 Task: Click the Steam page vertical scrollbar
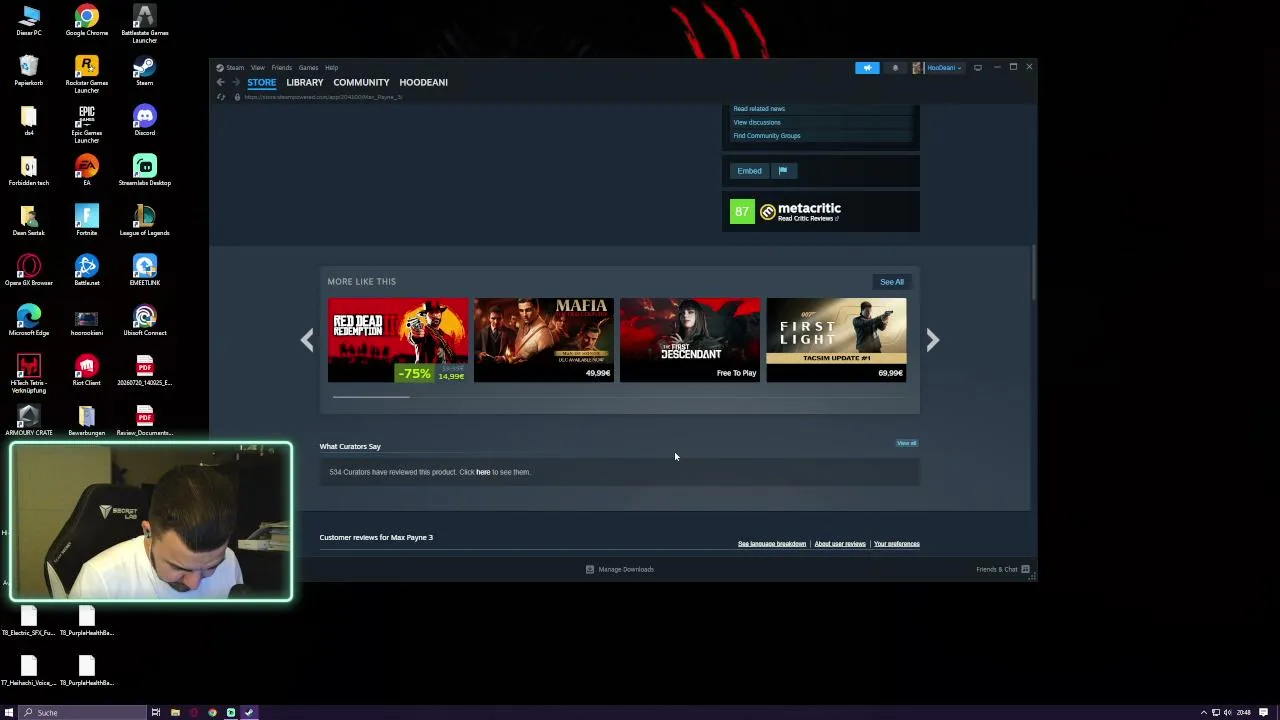click(x=1034, y=272)
